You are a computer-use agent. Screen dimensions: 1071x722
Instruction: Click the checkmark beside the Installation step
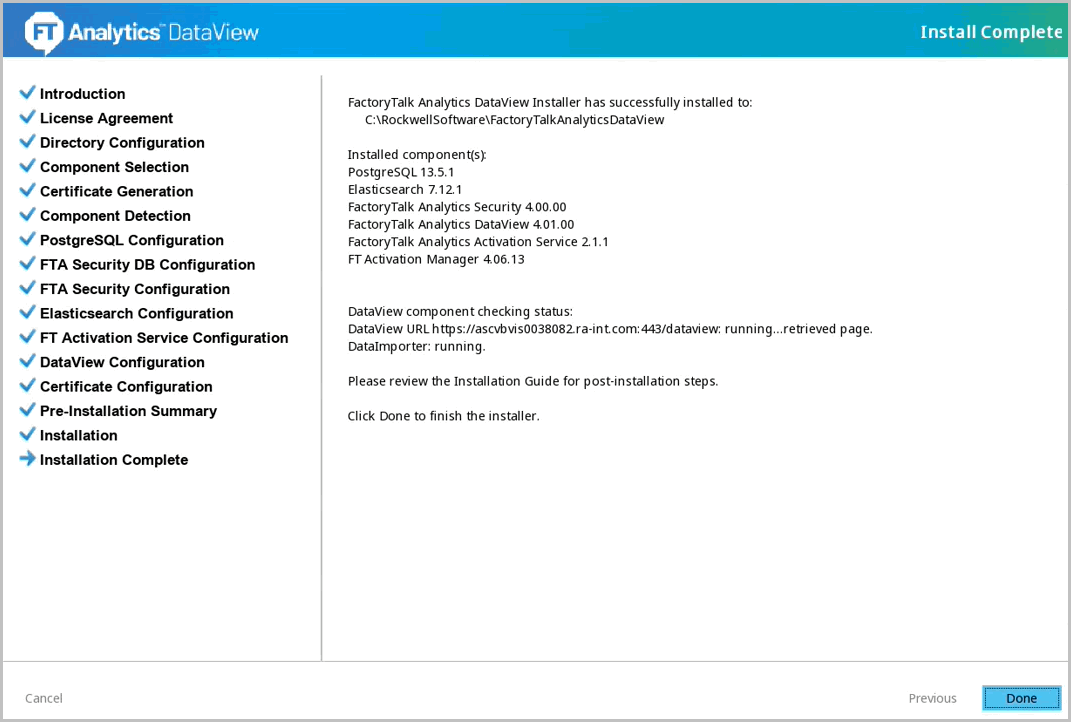pyautogui.click(x=27, y=434)
